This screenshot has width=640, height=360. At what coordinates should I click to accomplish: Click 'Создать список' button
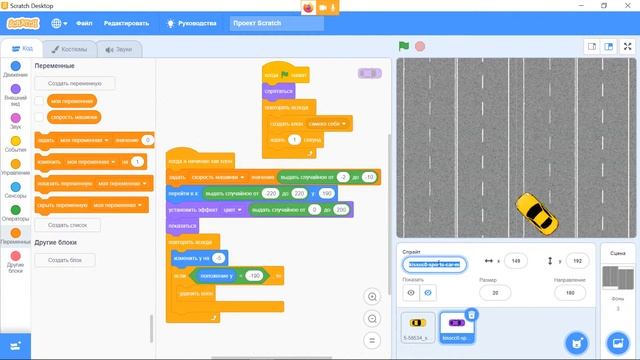point(68,225)
